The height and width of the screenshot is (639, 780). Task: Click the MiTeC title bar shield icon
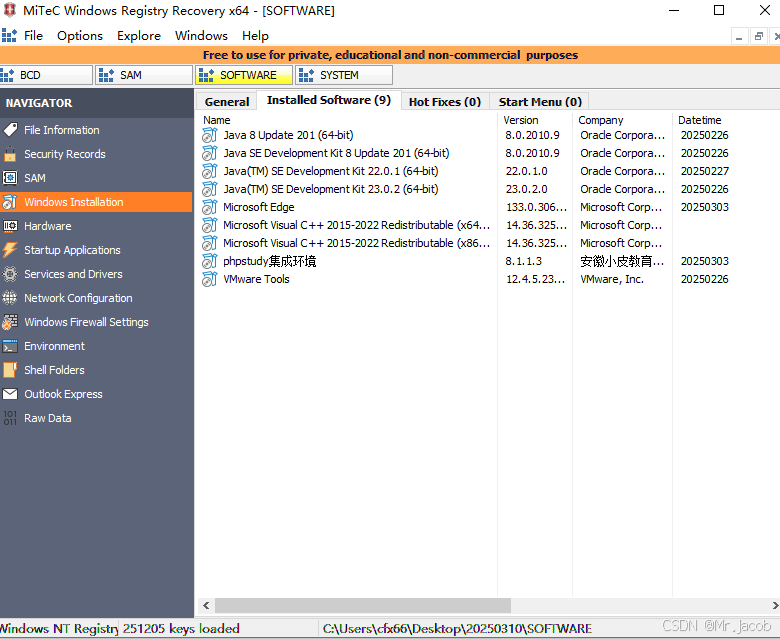[9, 10]
